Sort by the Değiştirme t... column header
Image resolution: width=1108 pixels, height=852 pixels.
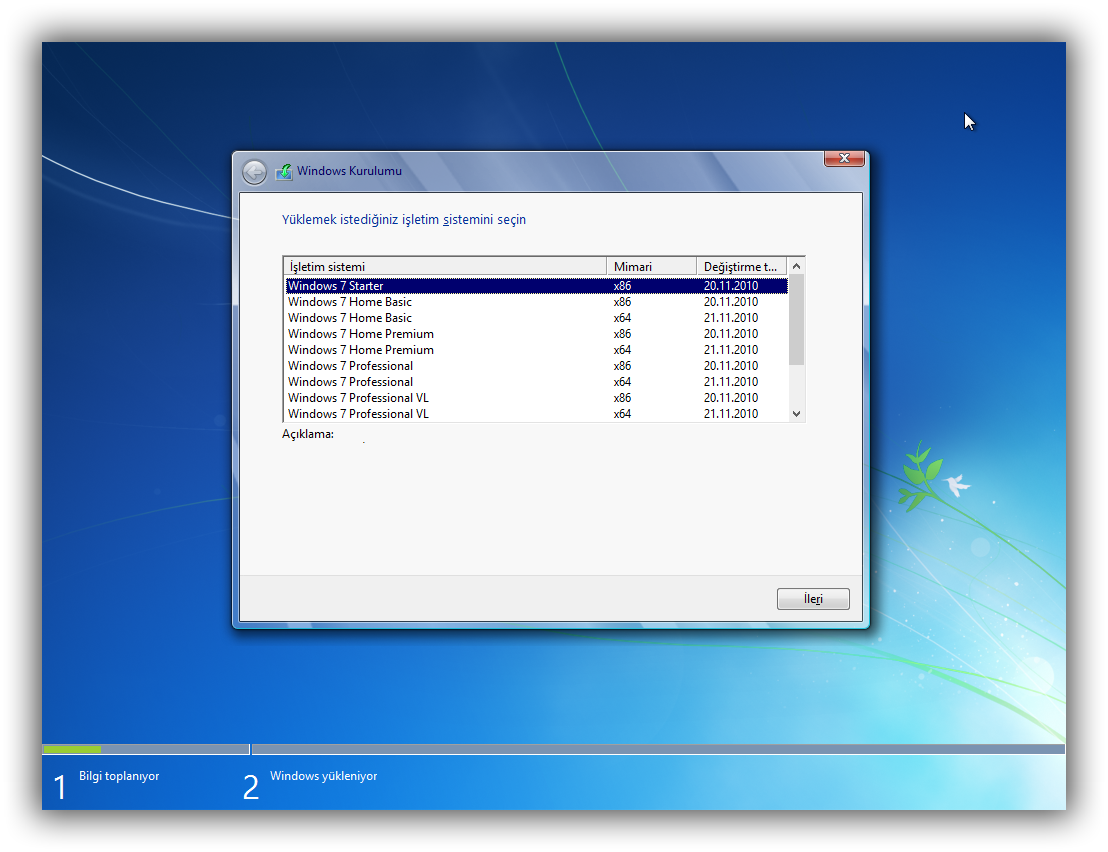(741, 266)
